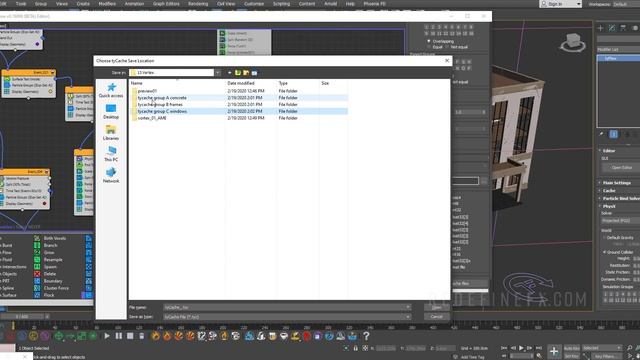The image size is (640, 360).
Task: Select the 'tycache group B frames' folder
Action: coord(160,104)
